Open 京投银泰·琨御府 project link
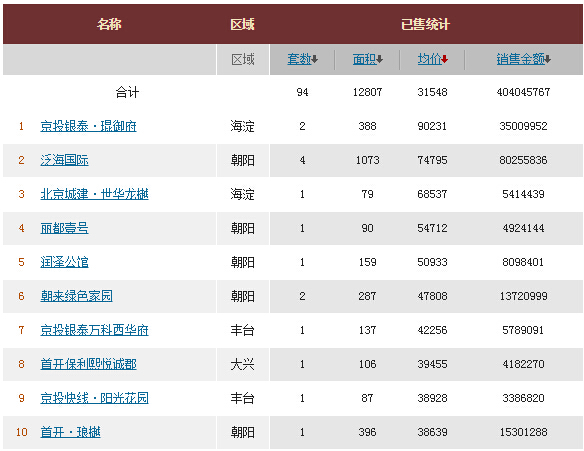Screen dimensions: 584x451 (x=88, y=126)
